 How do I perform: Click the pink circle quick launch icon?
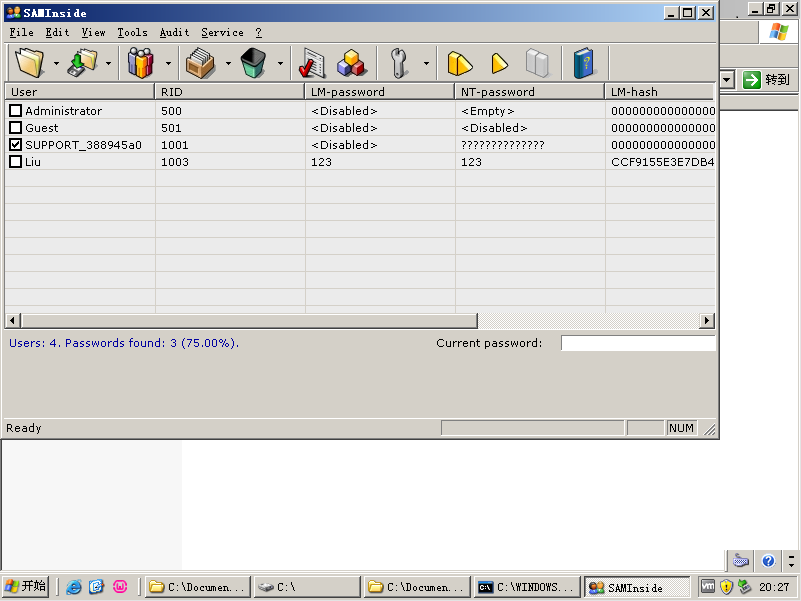[120, 587]
